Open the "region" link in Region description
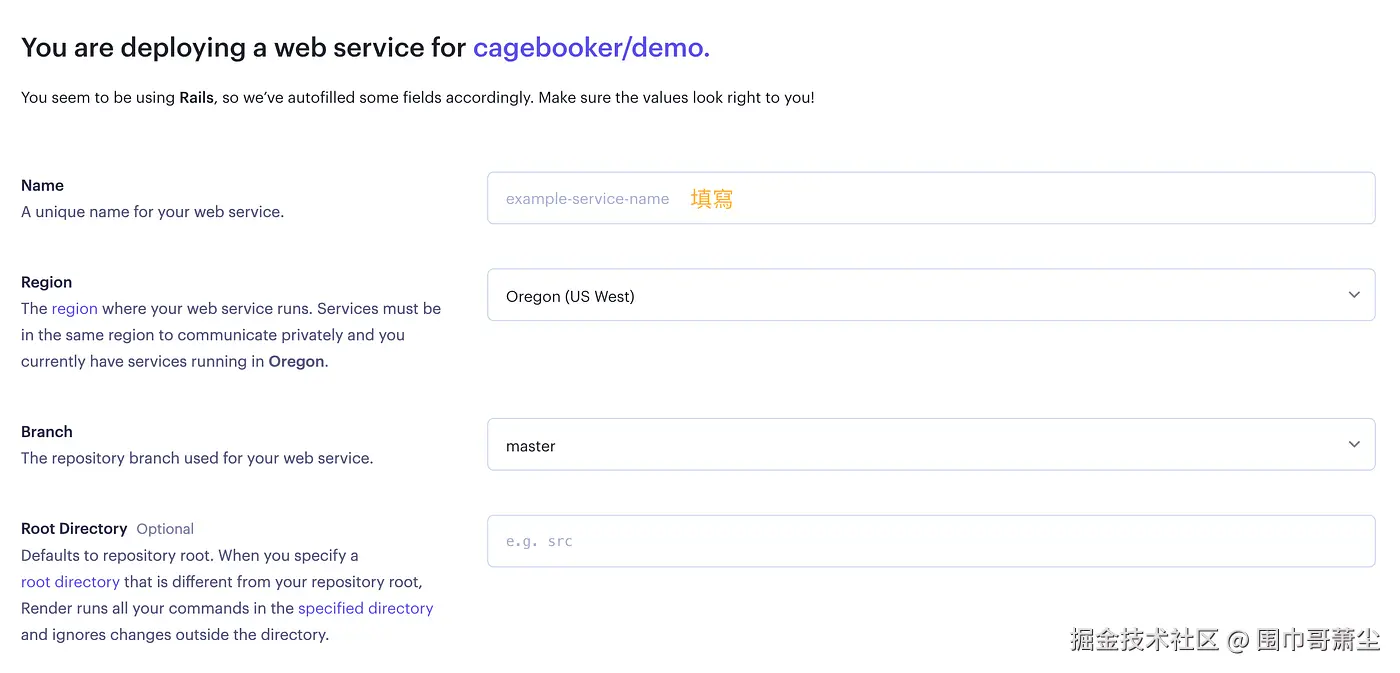 75,309
